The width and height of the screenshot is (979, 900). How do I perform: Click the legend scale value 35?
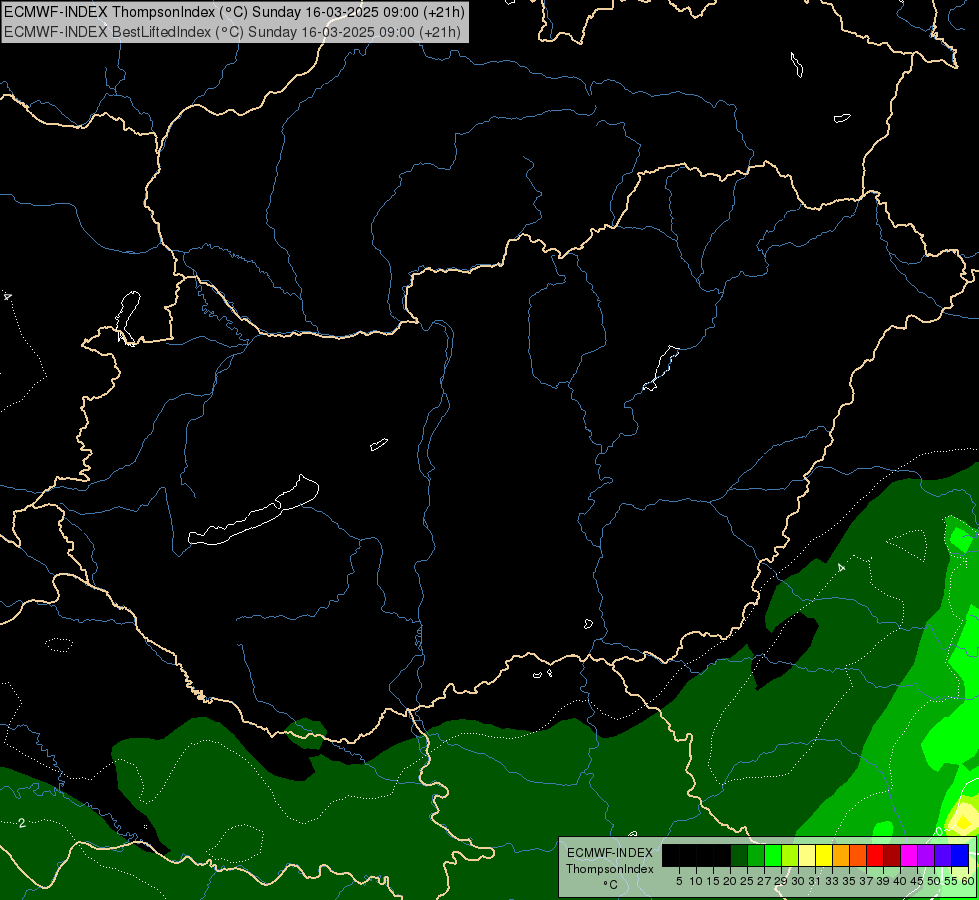[849, 881]
